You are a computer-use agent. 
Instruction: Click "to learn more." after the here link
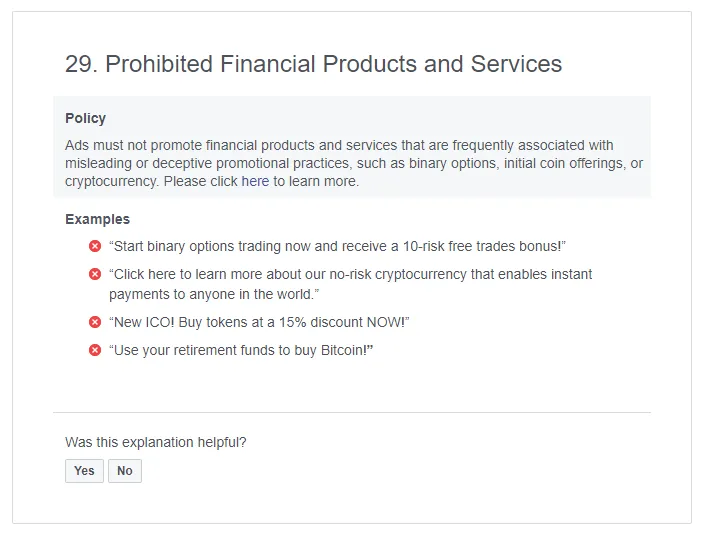pos(317,181)
